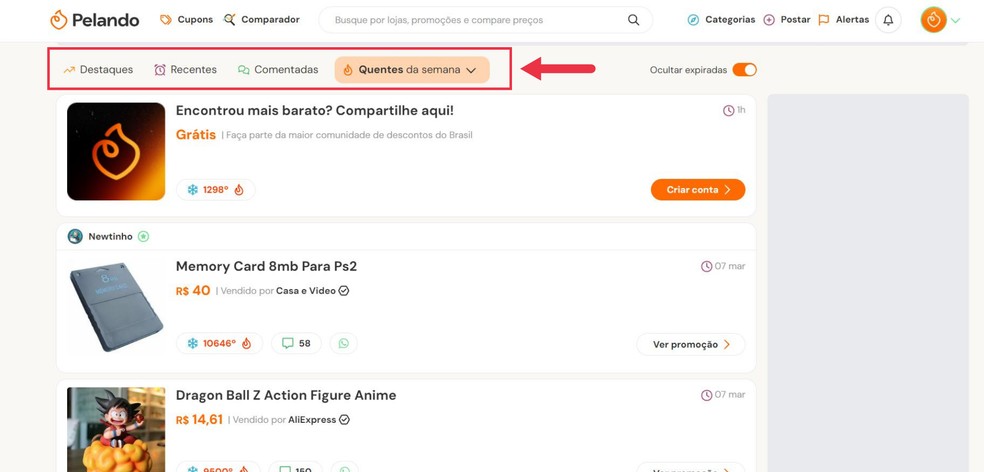Viewport: 984px width, 472px height.
Task: Select the Comentadas tab
Action: tap(278, 70)
